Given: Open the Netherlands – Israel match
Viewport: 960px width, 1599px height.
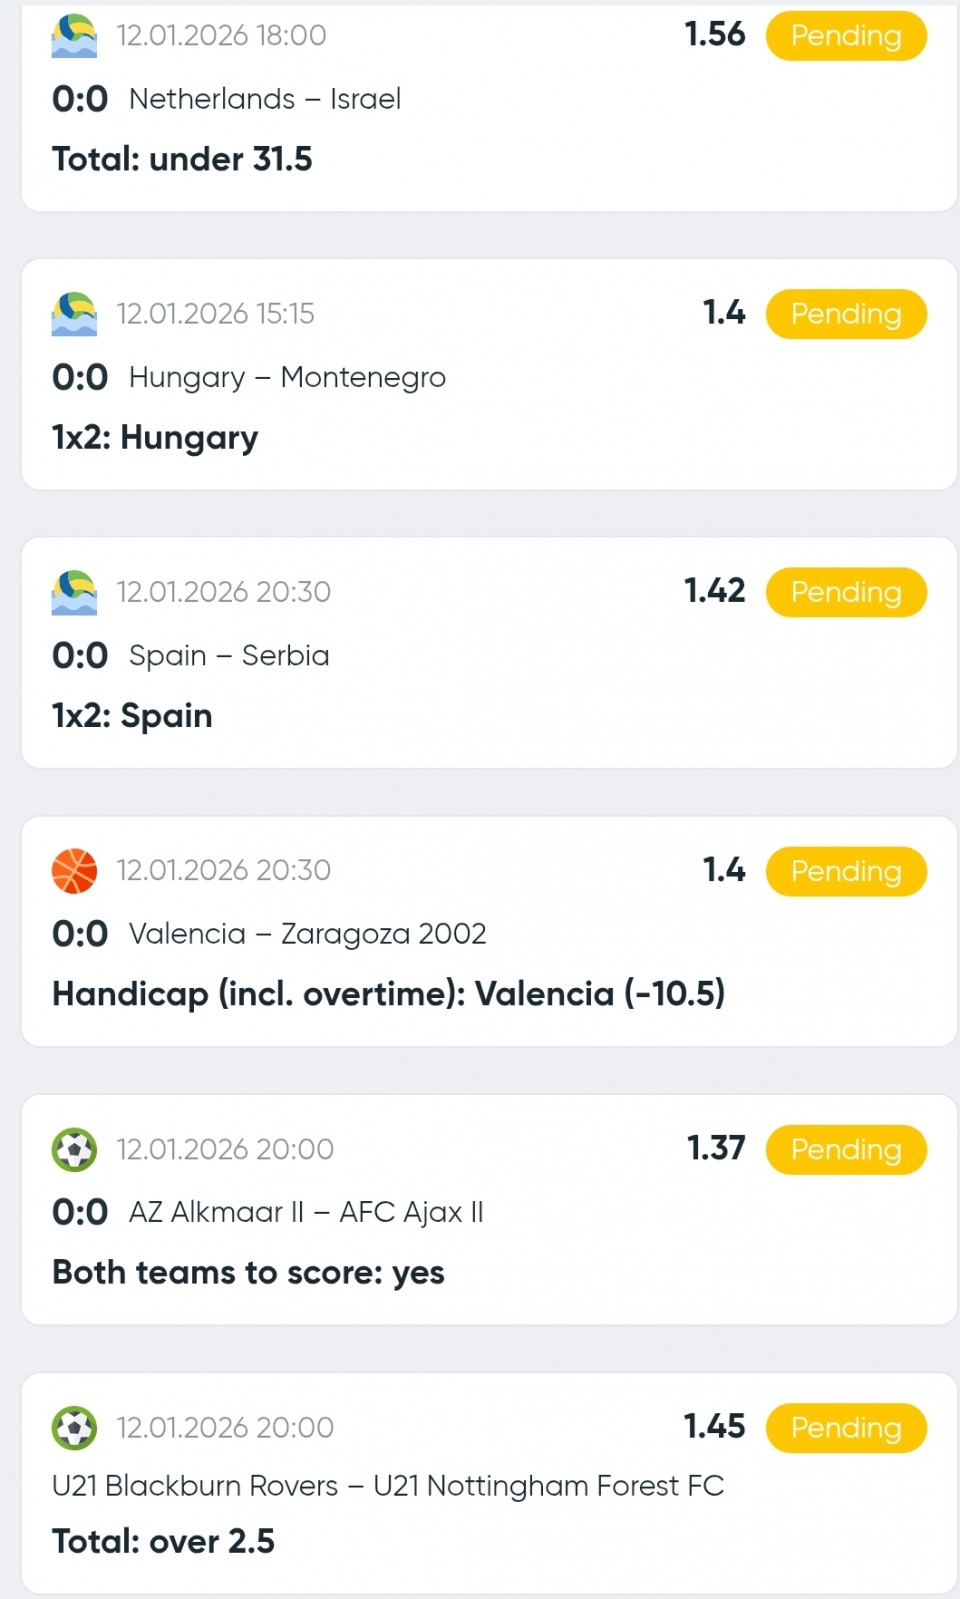Looking at the screenshot, I should (x=264, y=99).
